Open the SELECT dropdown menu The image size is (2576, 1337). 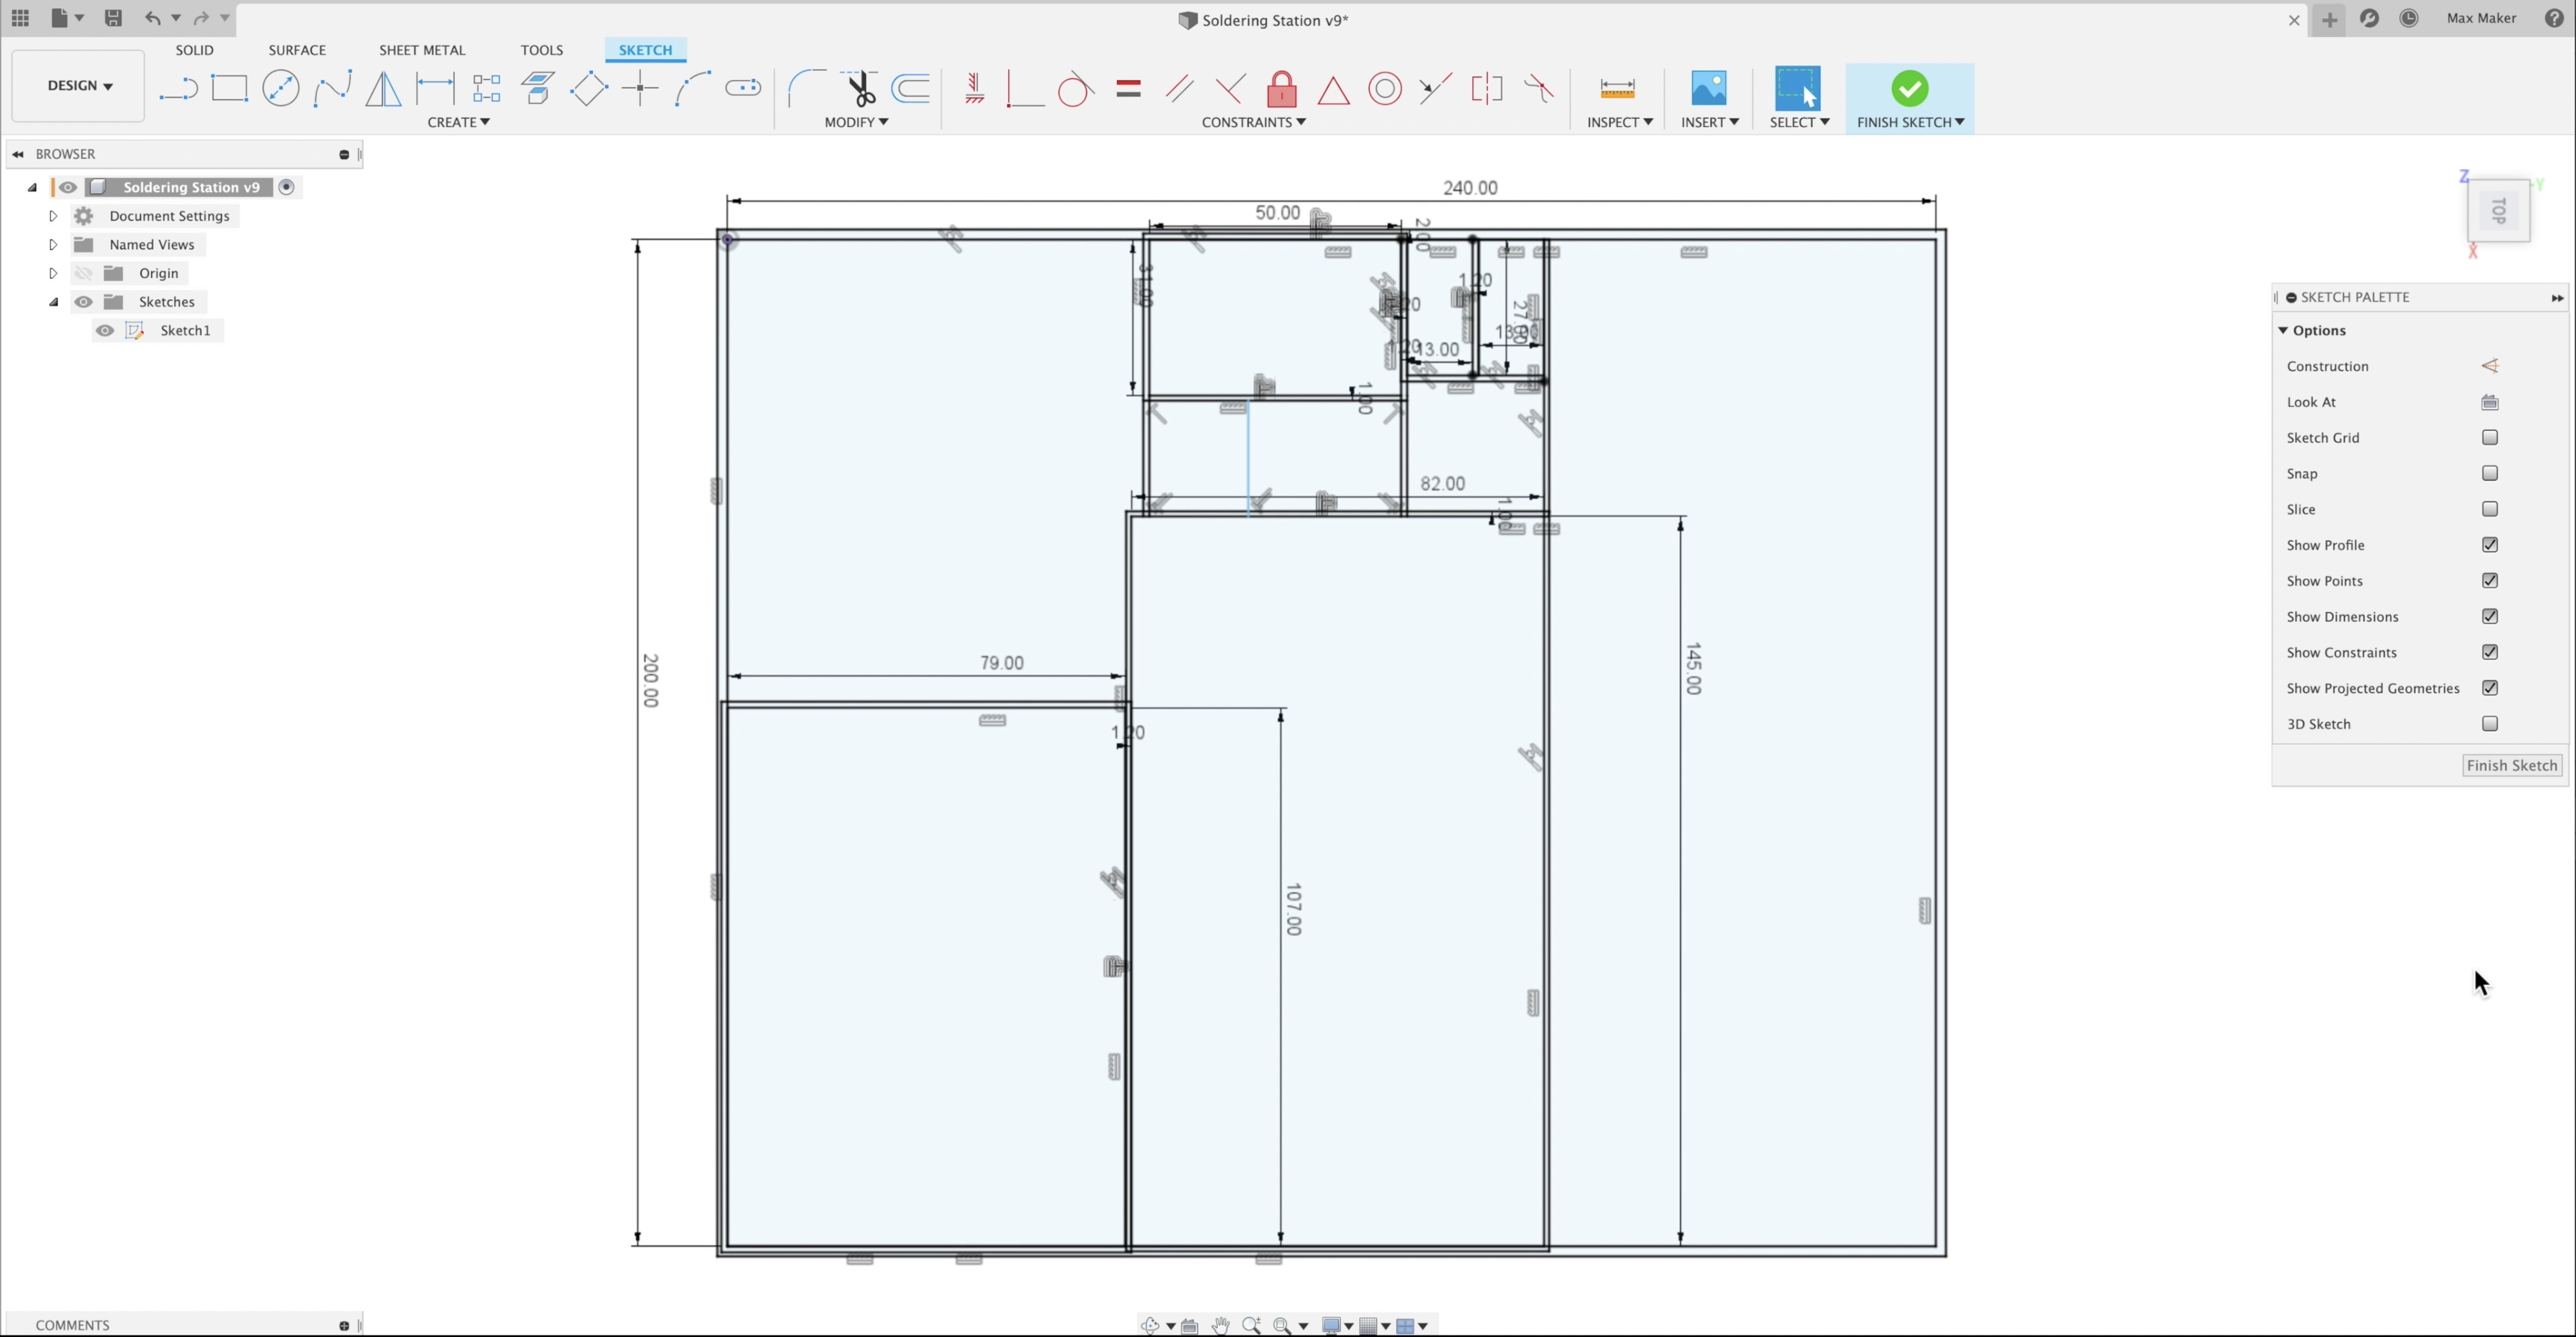pos(1799,122)
